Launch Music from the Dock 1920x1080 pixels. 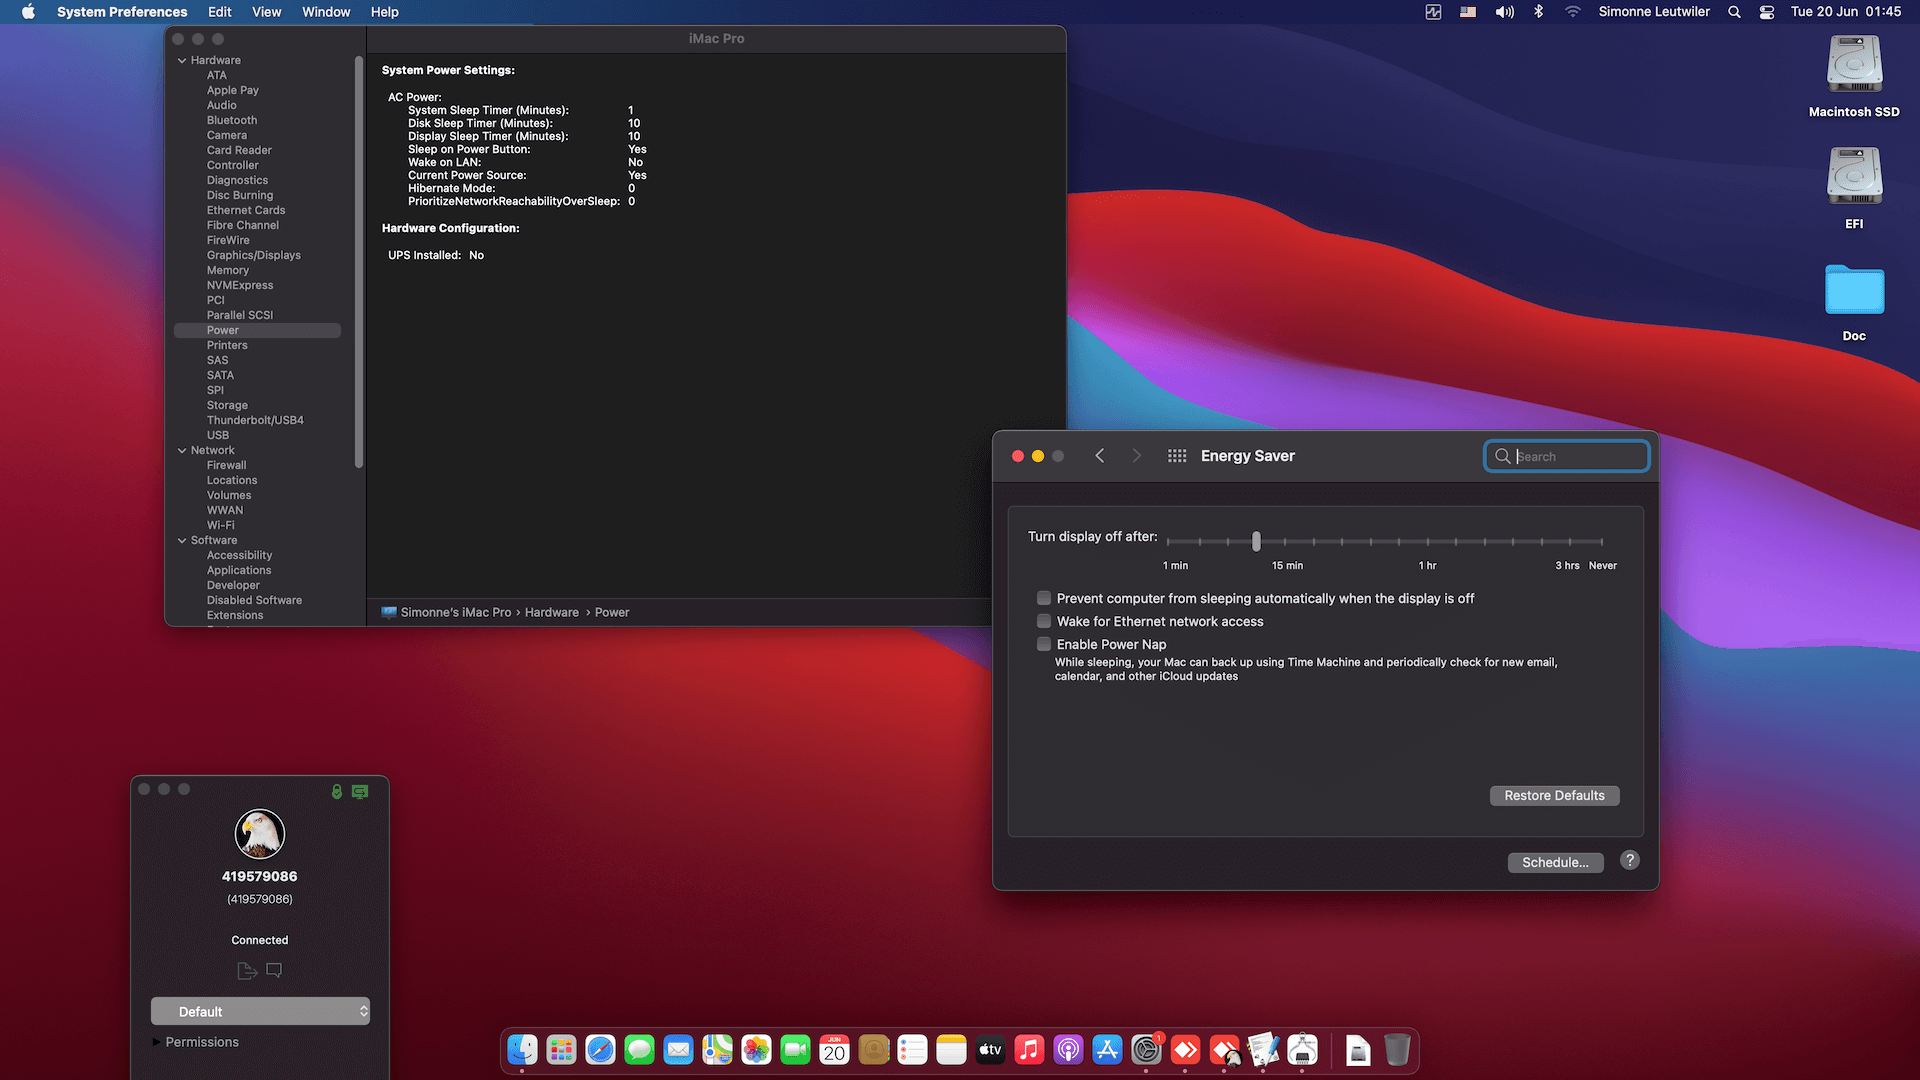point(1029,1050)
